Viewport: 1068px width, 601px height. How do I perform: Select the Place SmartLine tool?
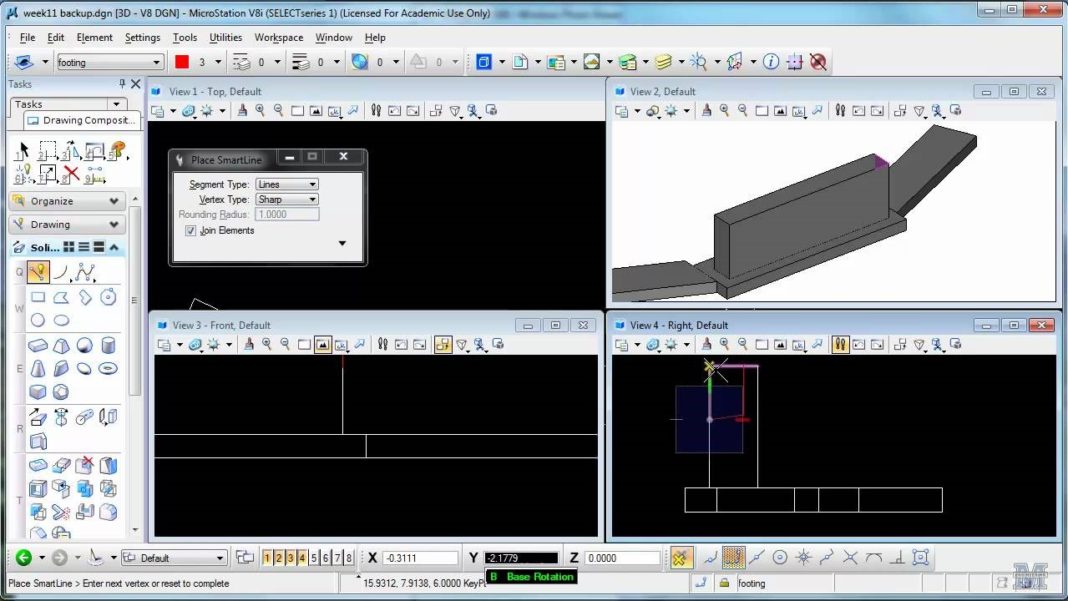[x=36, y=271]
